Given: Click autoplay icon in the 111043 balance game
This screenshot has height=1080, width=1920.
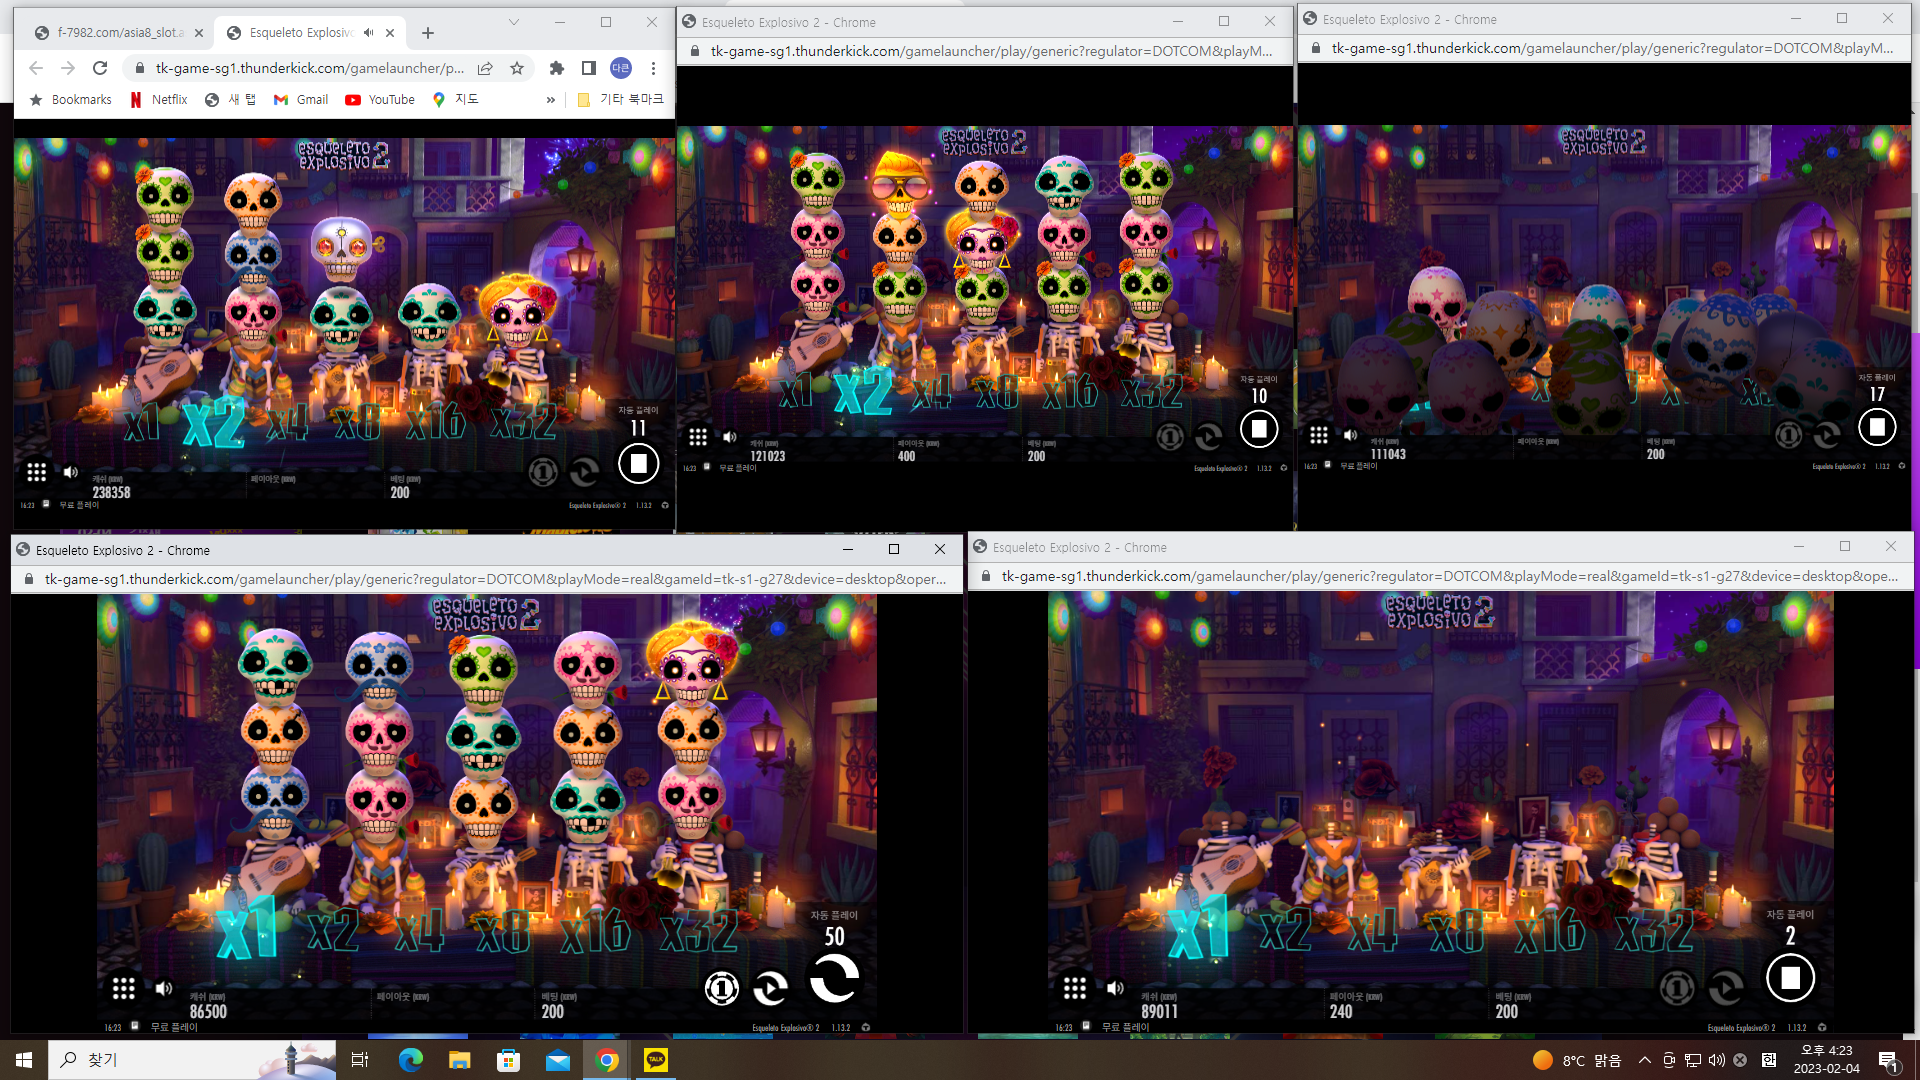Looking at the screenshot, I should 1827,435.
